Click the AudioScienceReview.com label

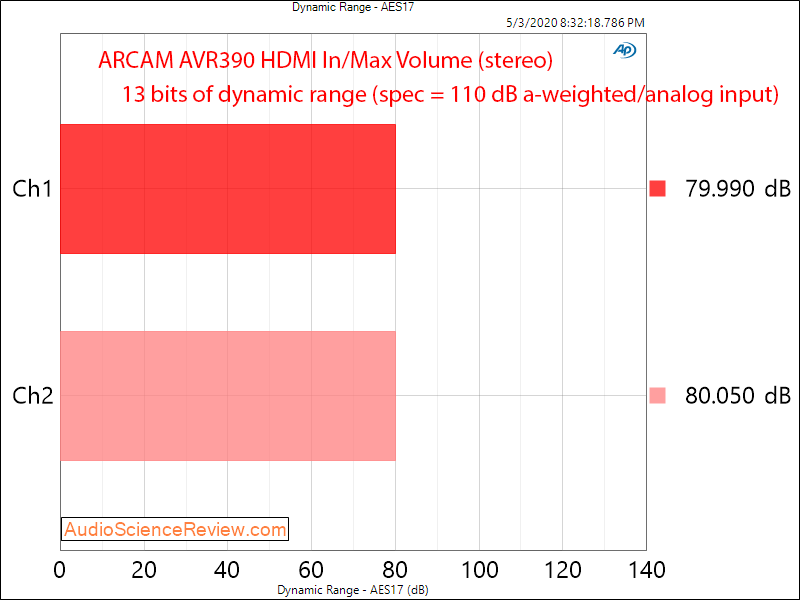(x=175, y=529)
